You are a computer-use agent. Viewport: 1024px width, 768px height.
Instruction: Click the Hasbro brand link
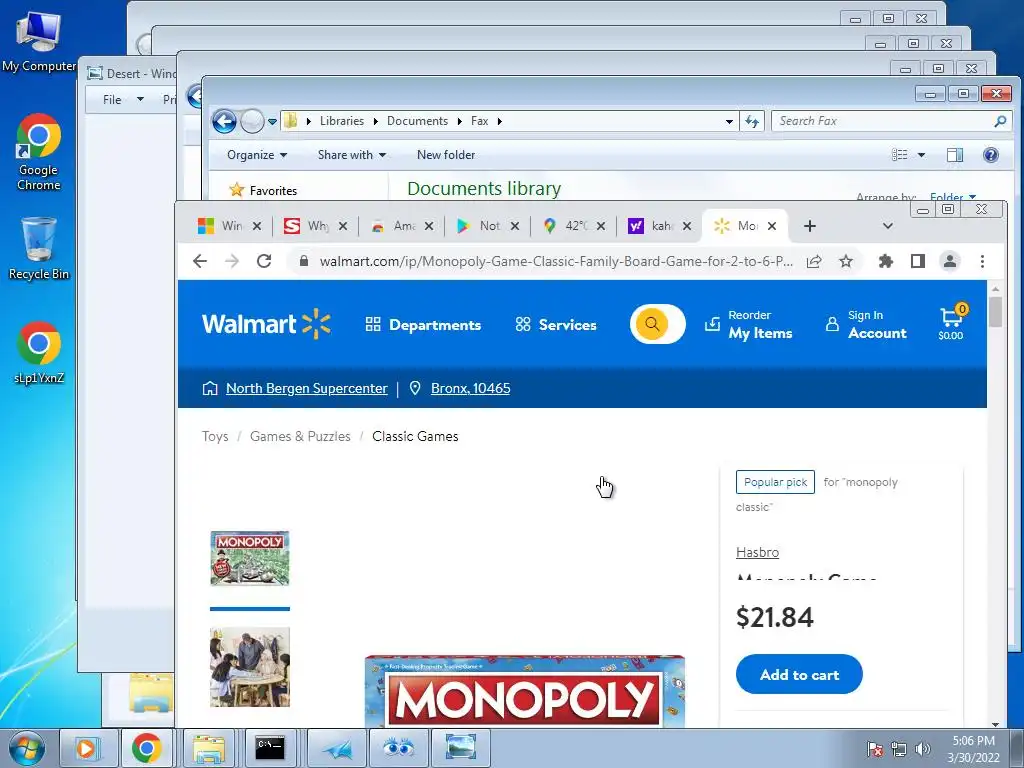(757, 552)
